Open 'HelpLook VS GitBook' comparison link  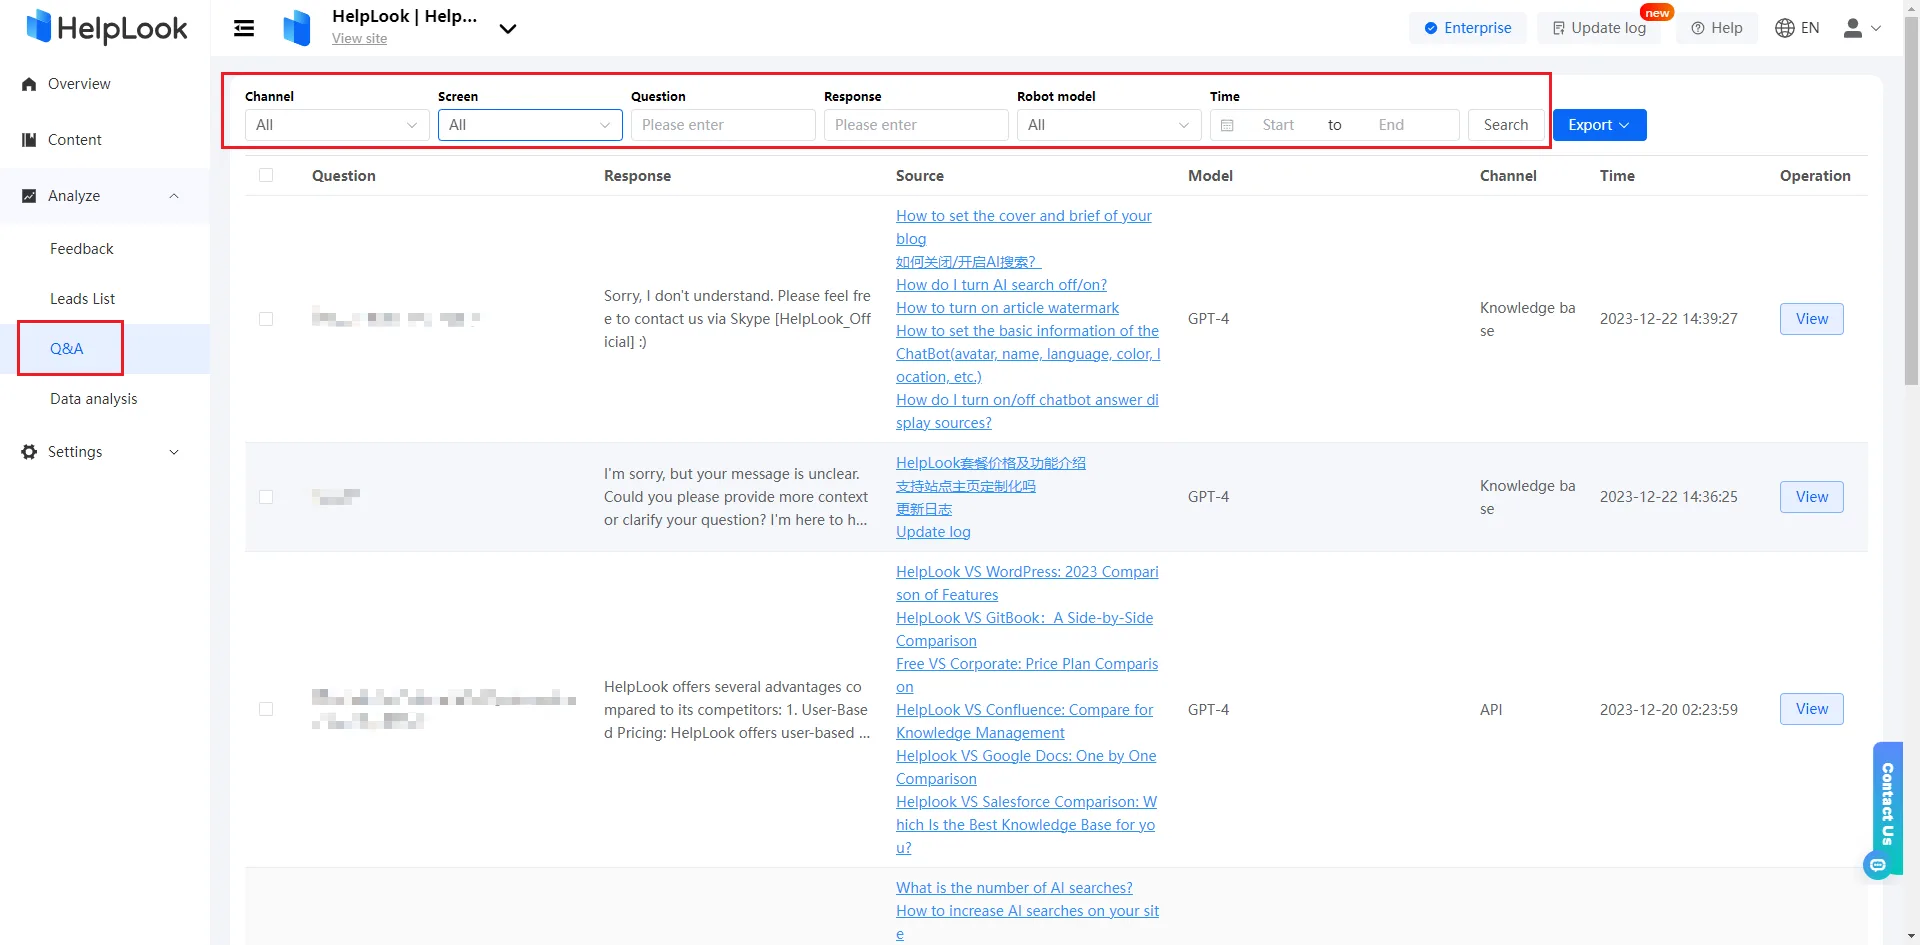pos(1025,629)
